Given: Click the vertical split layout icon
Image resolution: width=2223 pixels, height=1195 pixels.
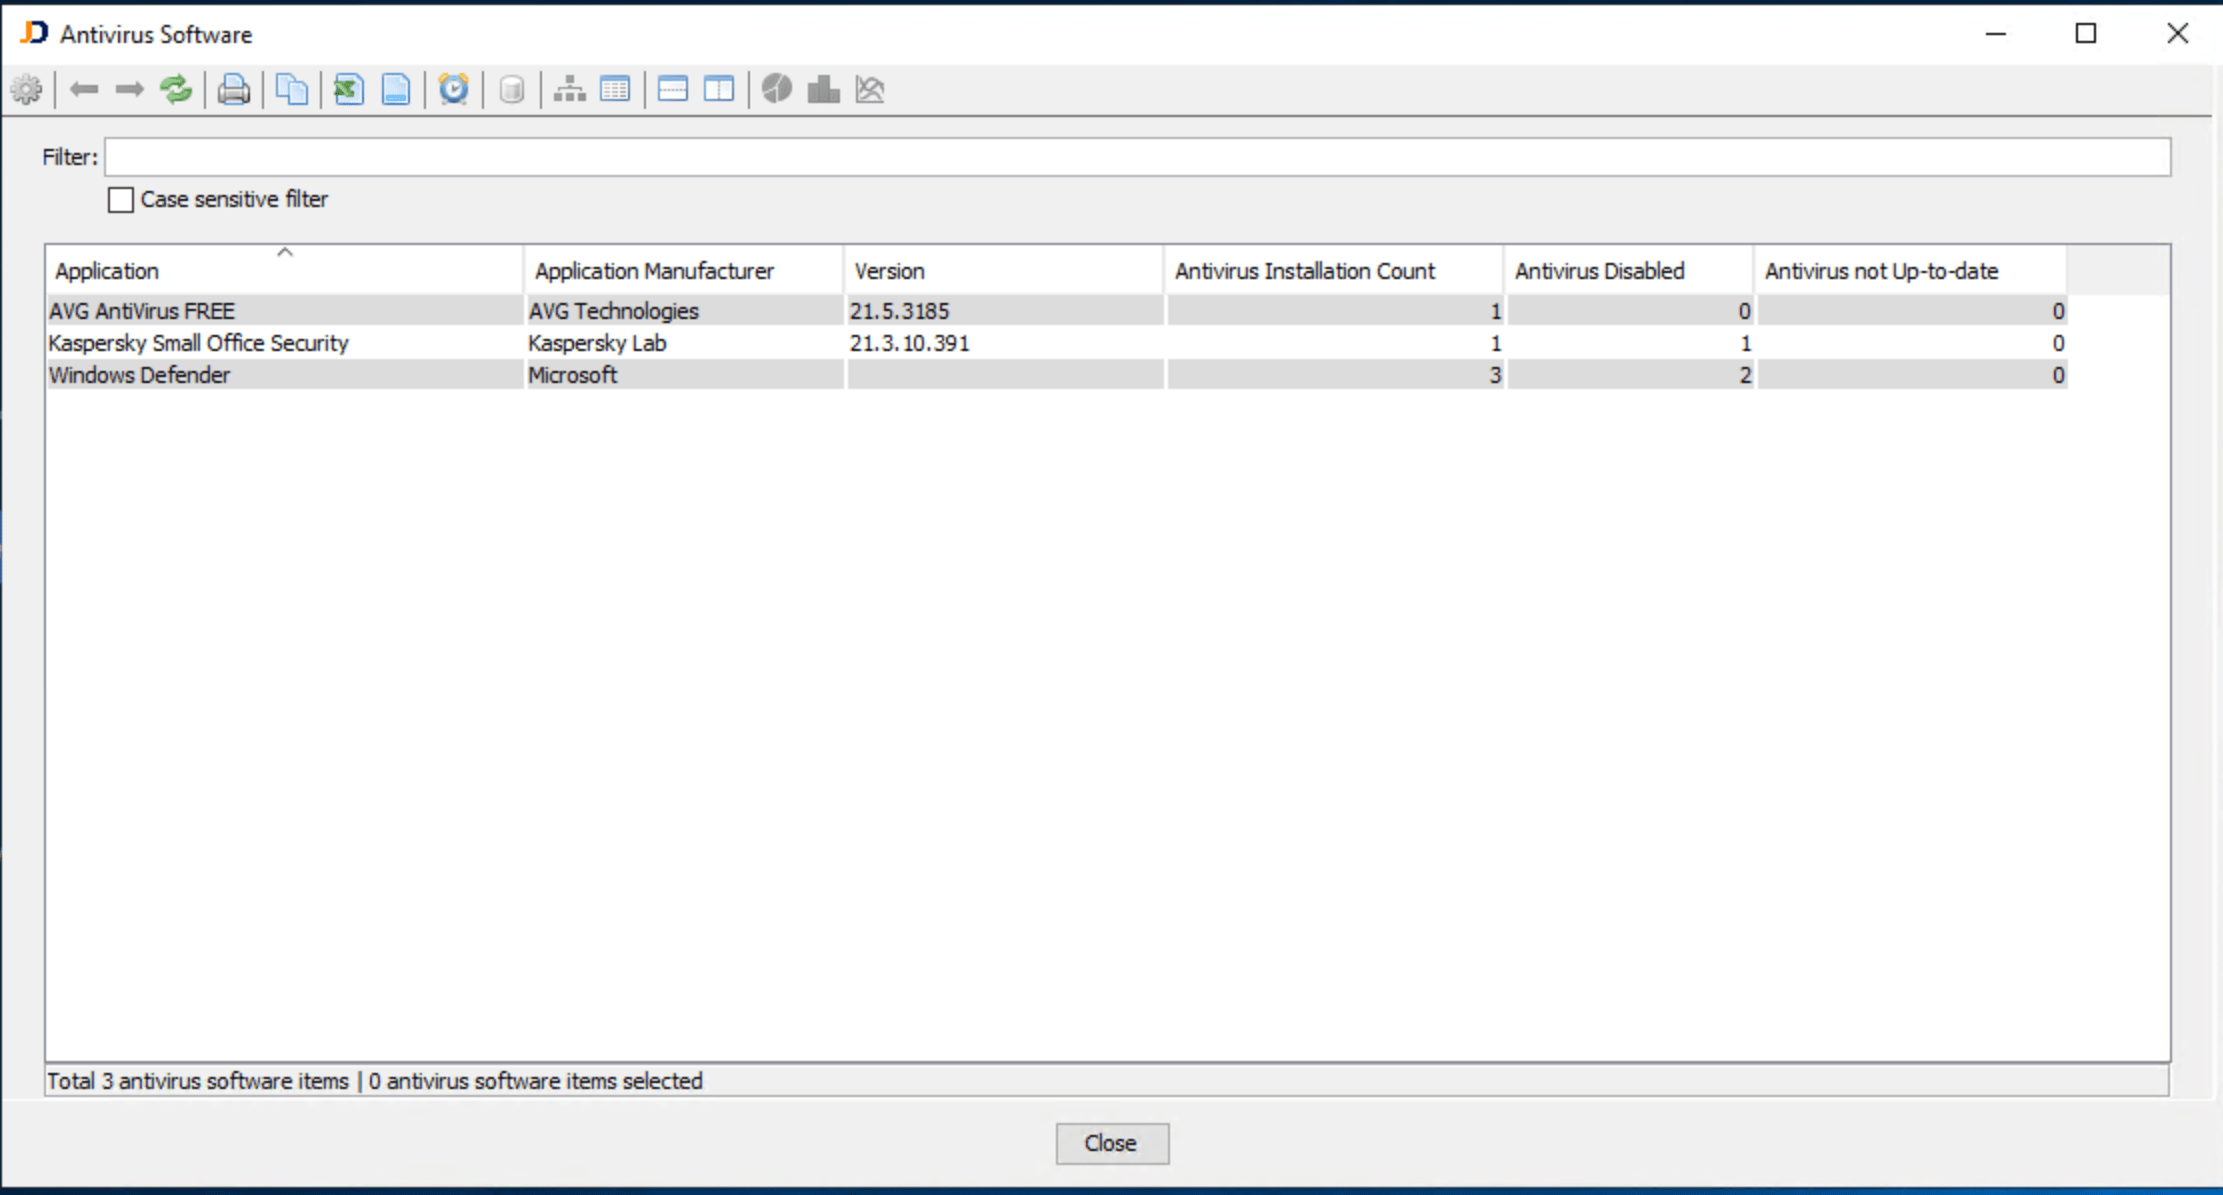Looking at the screenshot, I should 719,90.
